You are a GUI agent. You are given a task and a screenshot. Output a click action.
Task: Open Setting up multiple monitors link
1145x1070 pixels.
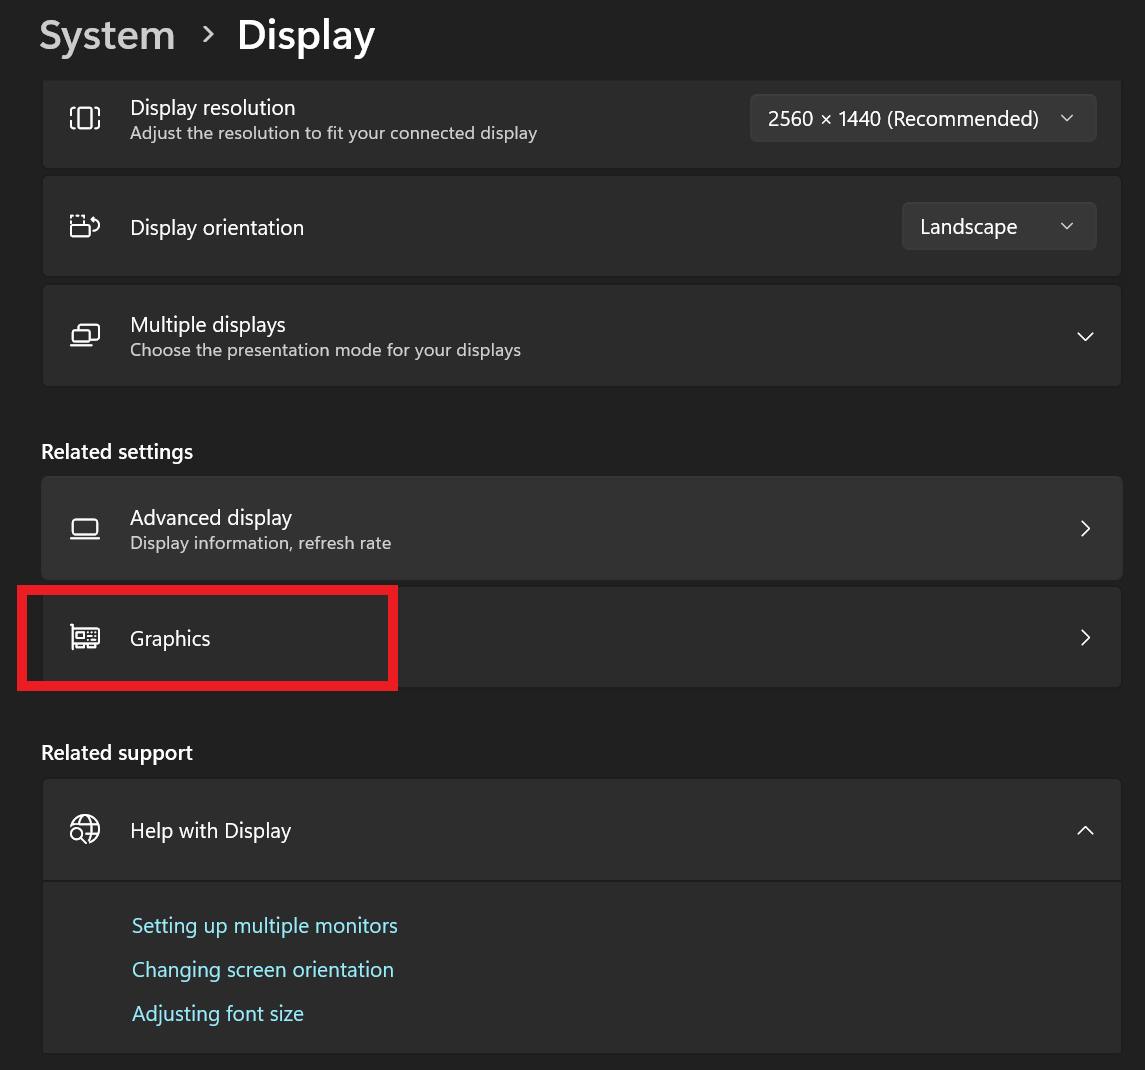tap(265, 926)
